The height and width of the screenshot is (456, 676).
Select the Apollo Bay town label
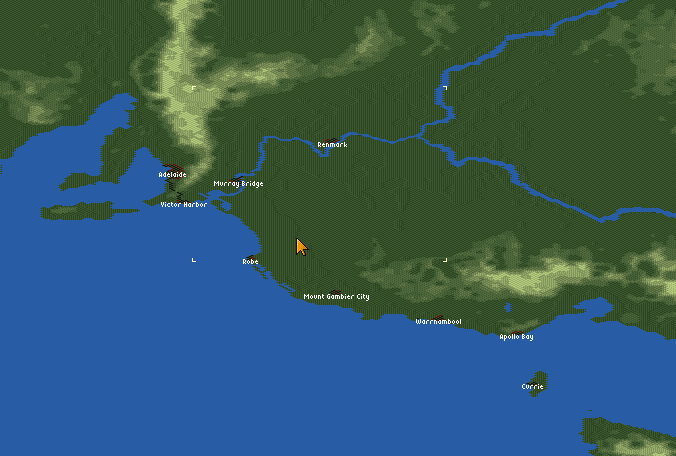[516, 337]
